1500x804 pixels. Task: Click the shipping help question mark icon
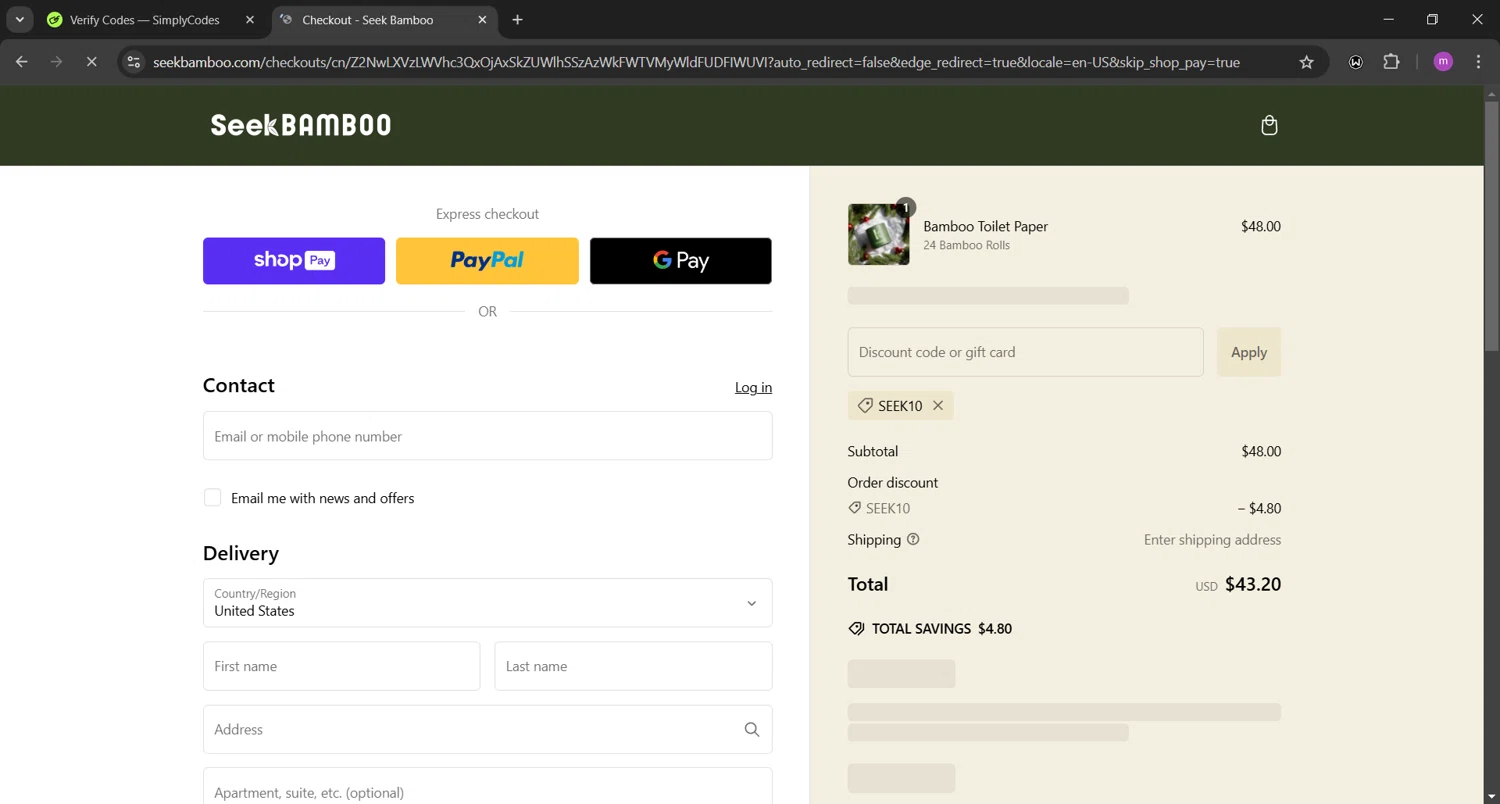(913, 540)
